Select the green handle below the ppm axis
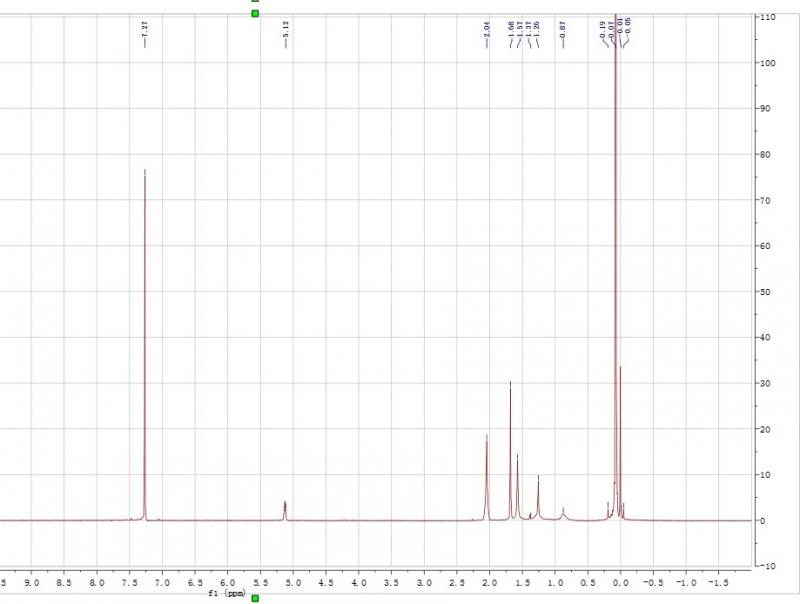 255,598
